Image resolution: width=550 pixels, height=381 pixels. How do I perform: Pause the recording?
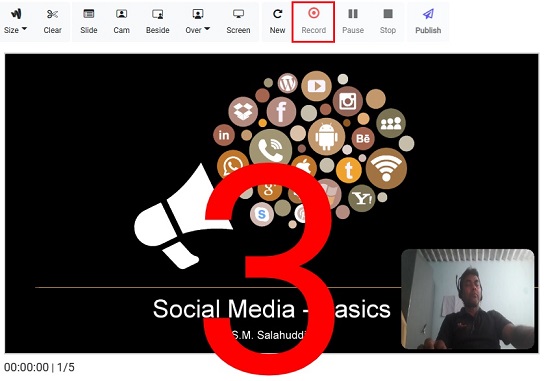(x=353, y=22)
